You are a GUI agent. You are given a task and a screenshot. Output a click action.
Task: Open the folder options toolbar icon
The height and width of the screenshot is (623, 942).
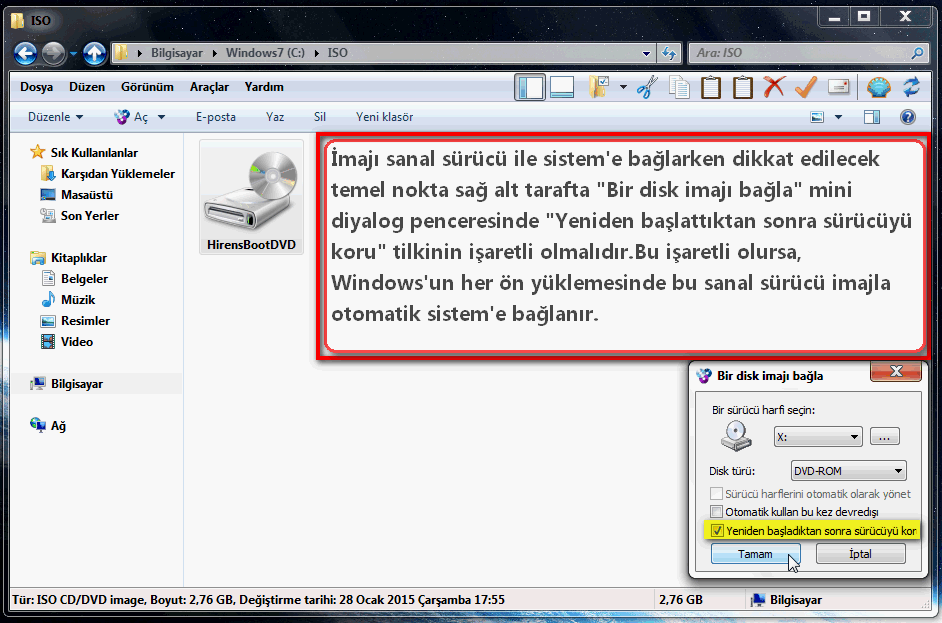(x=598, y=87)
